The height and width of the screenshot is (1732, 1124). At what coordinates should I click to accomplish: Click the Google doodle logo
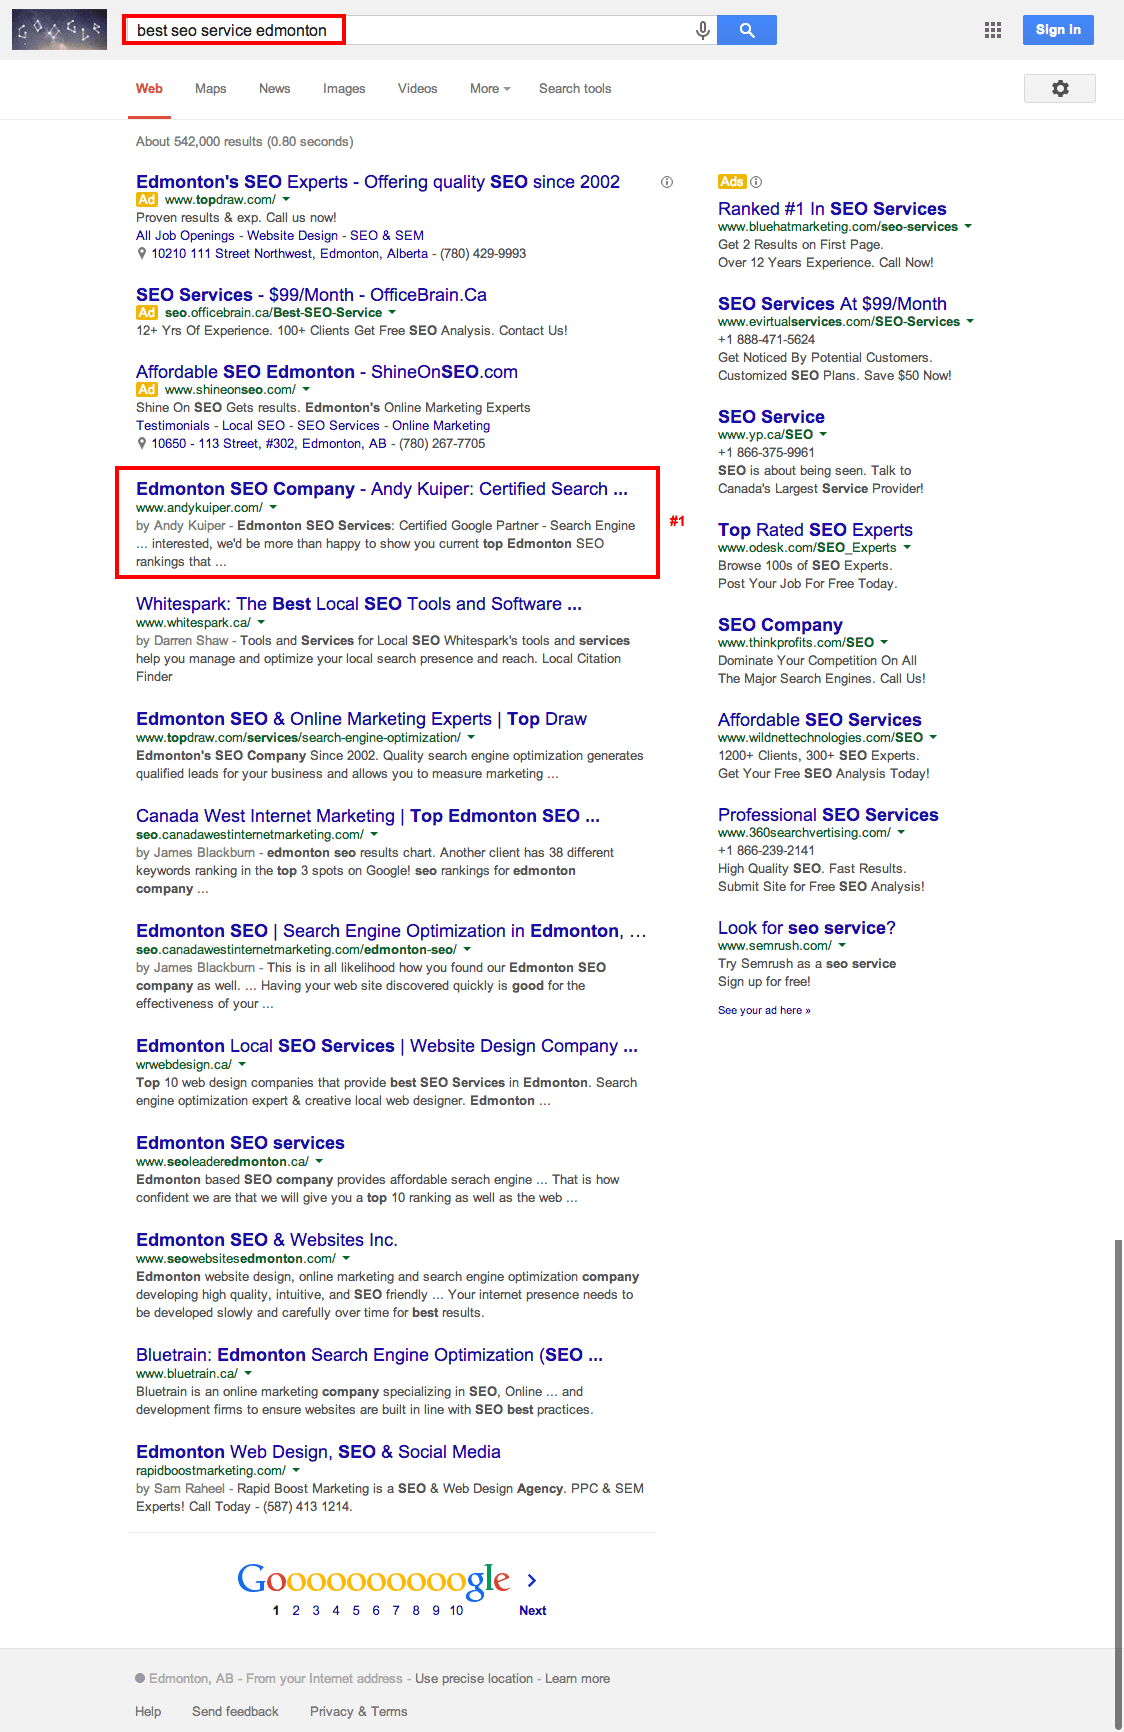click(59, 30)
